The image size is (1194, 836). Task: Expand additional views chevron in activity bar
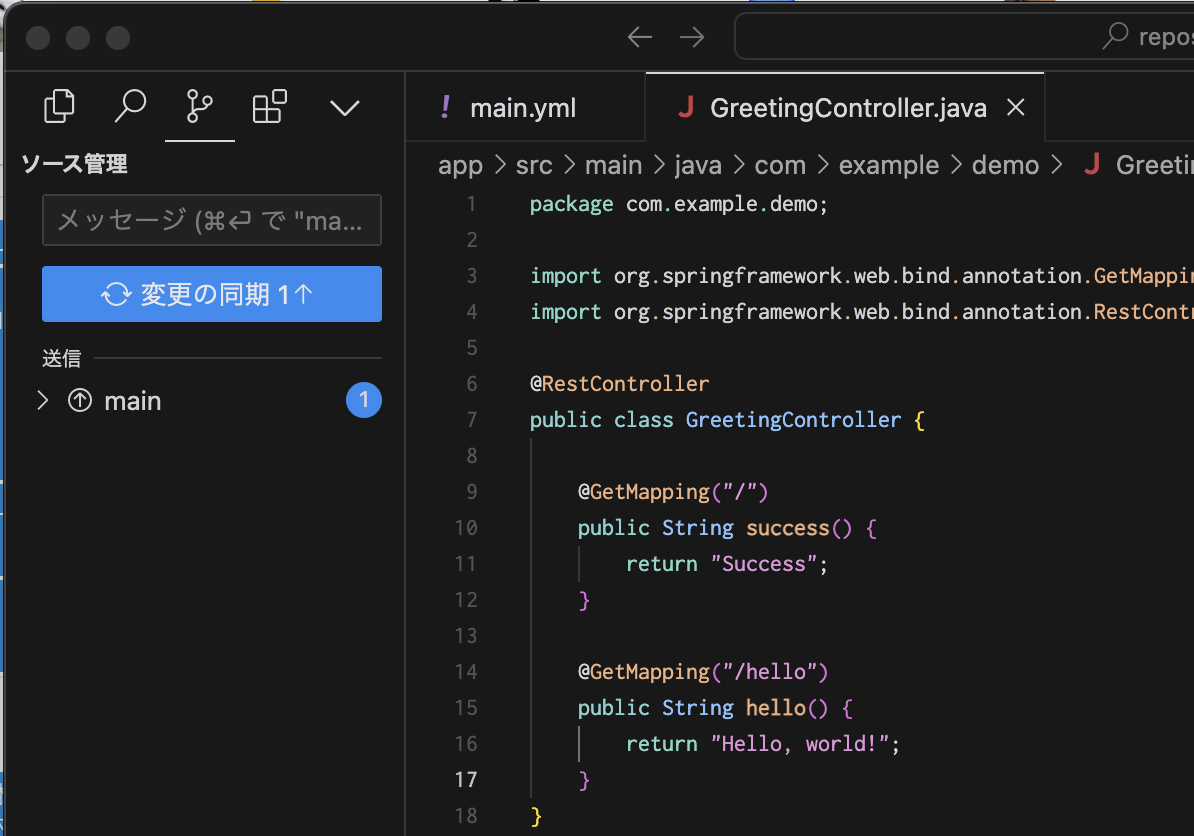345,108
